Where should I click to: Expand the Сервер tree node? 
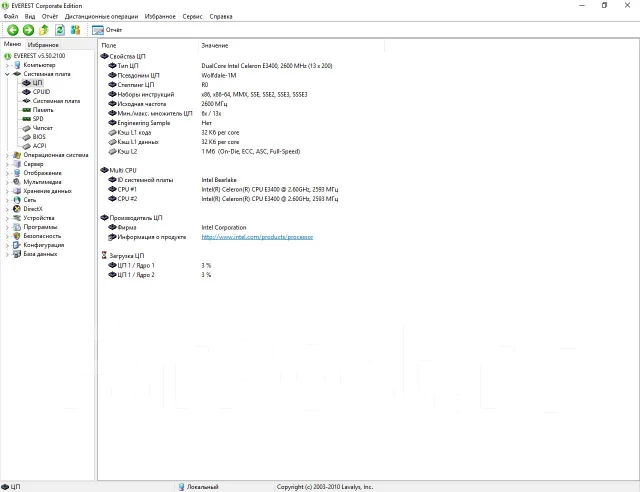7,164
